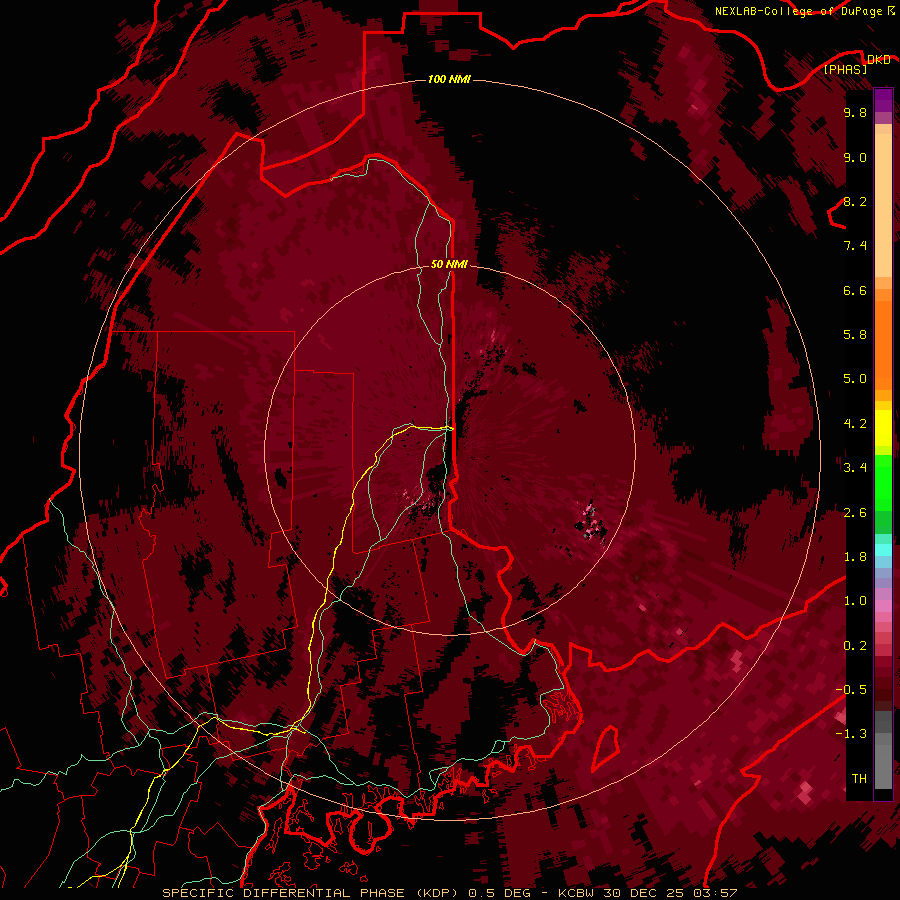
Task: Click the KCBW radar site identifier
Action: click(576, 893)
